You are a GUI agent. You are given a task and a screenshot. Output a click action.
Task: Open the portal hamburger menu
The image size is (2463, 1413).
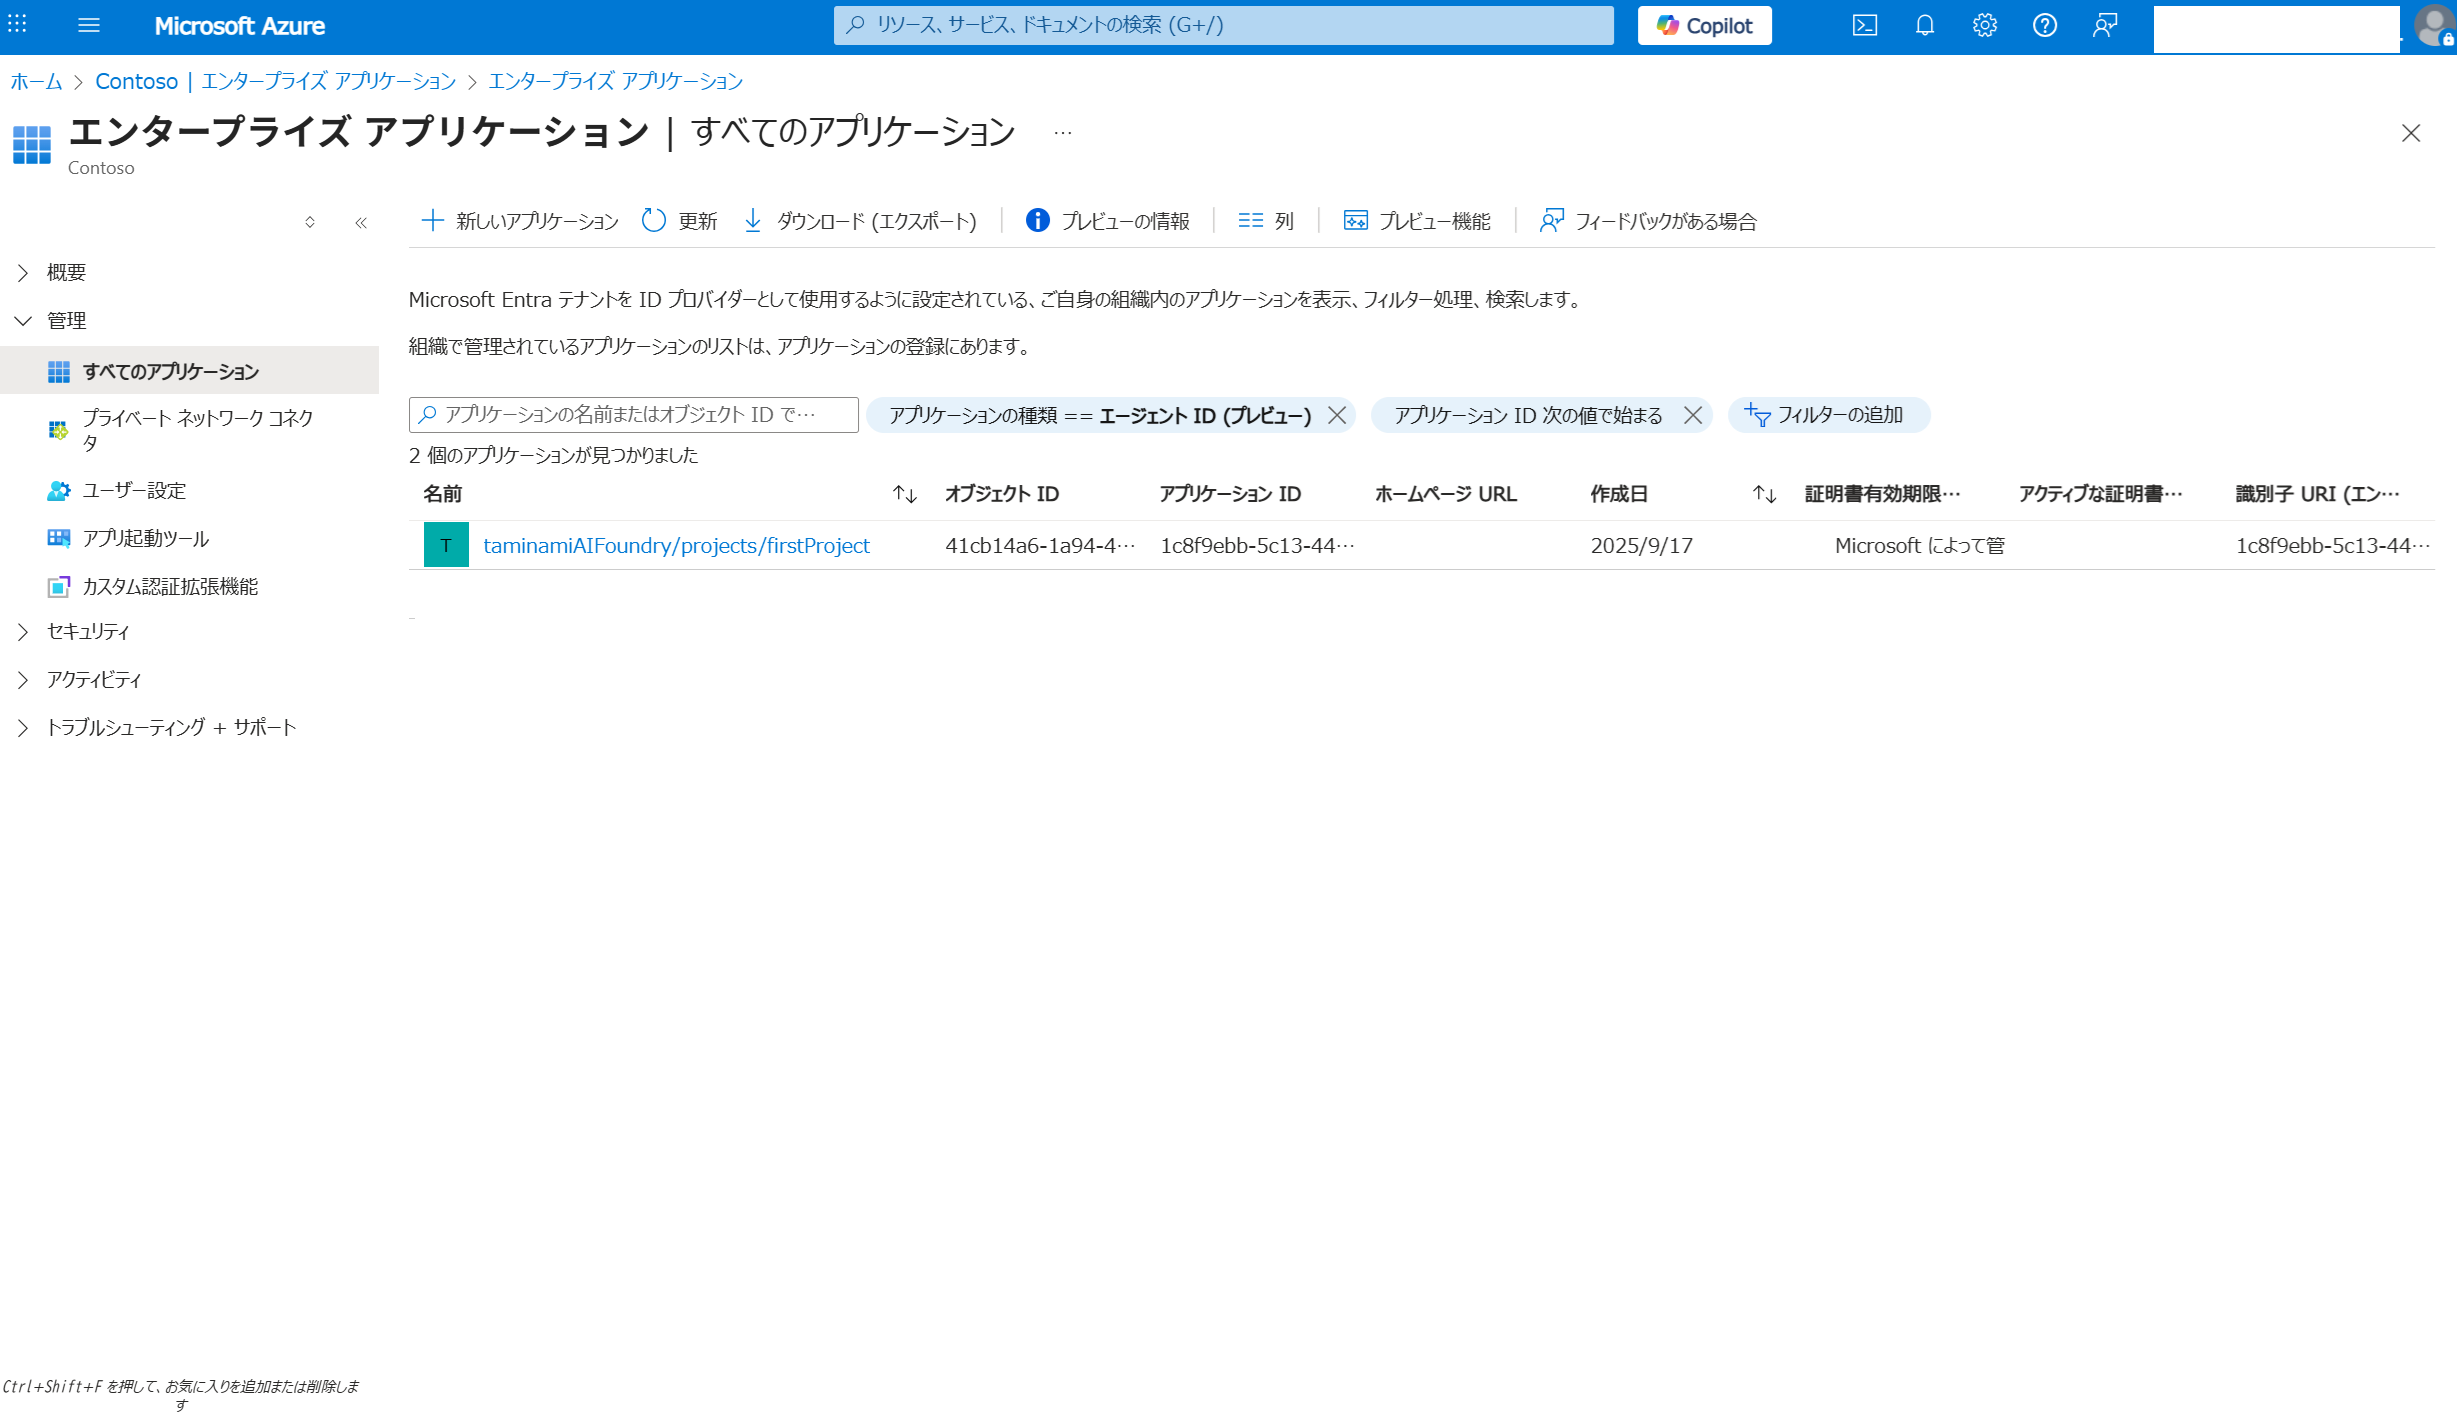[89, 26]
